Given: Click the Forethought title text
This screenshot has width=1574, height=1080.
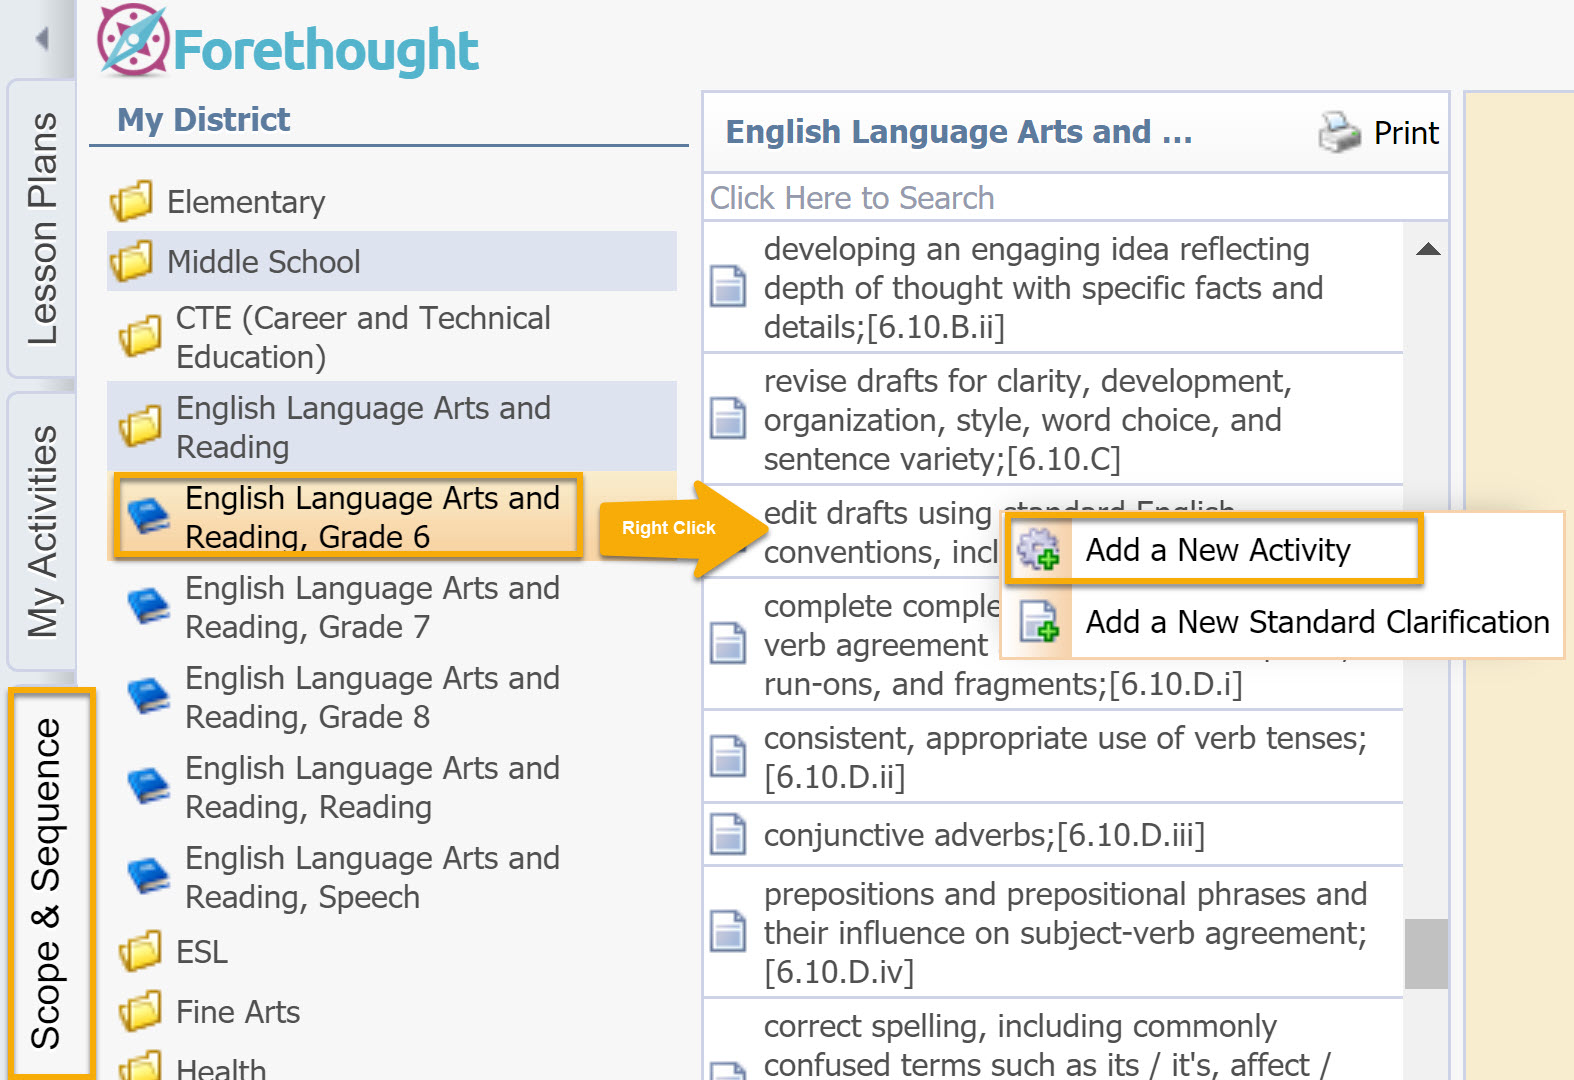Looking at the screenshot, I should 326,50.
